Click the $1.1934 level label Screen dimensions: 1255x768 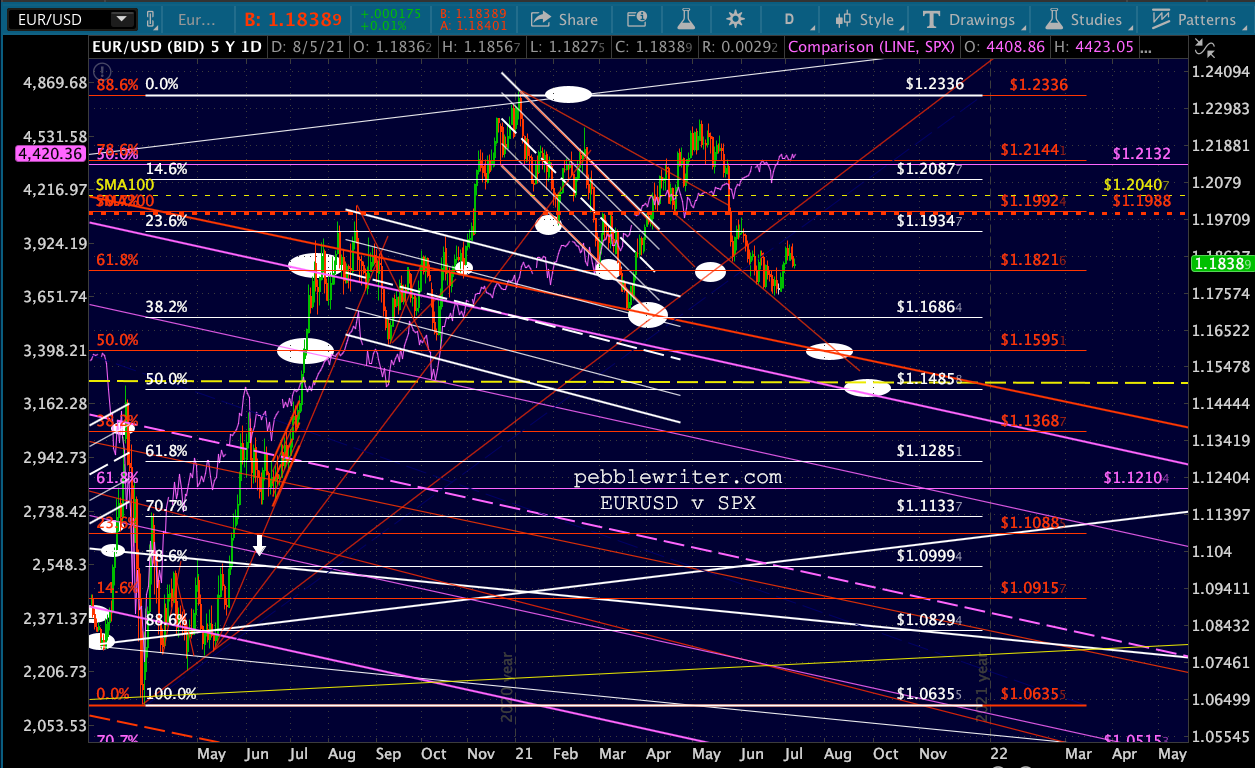[x=929, y=221]
